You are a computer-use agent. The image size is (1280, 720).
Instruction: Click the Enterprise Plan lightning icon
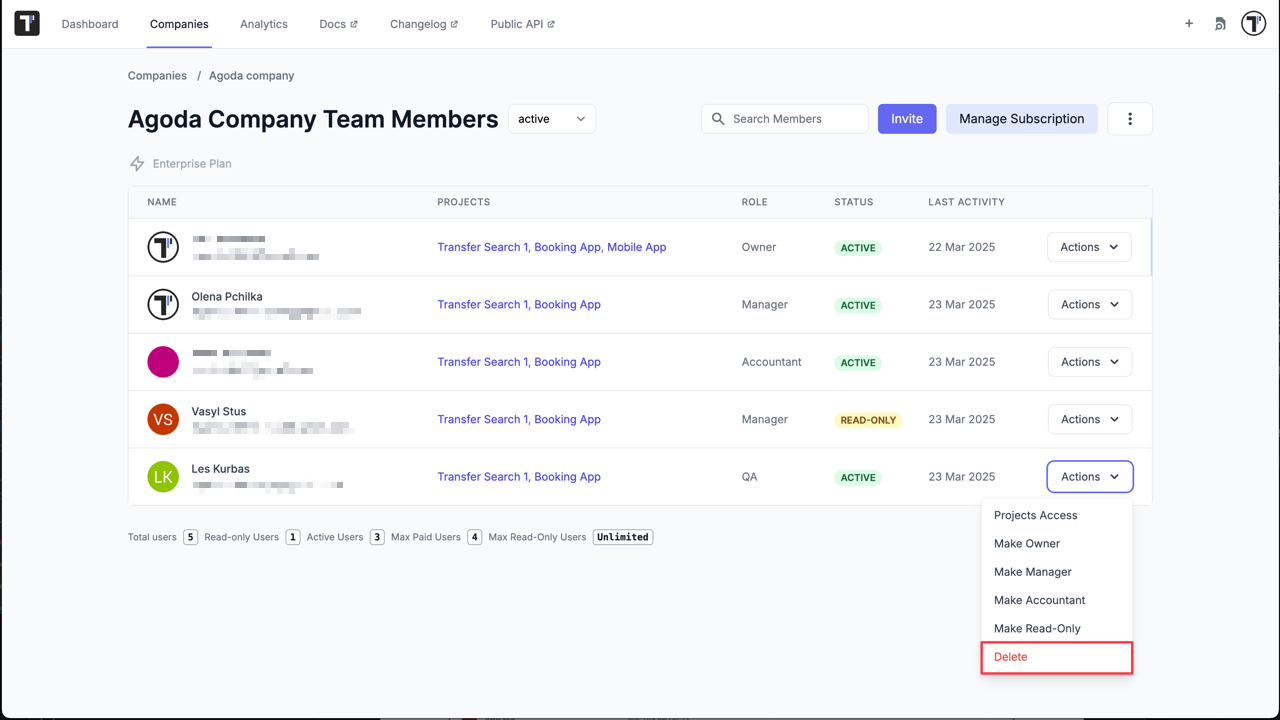click(136, 163)
